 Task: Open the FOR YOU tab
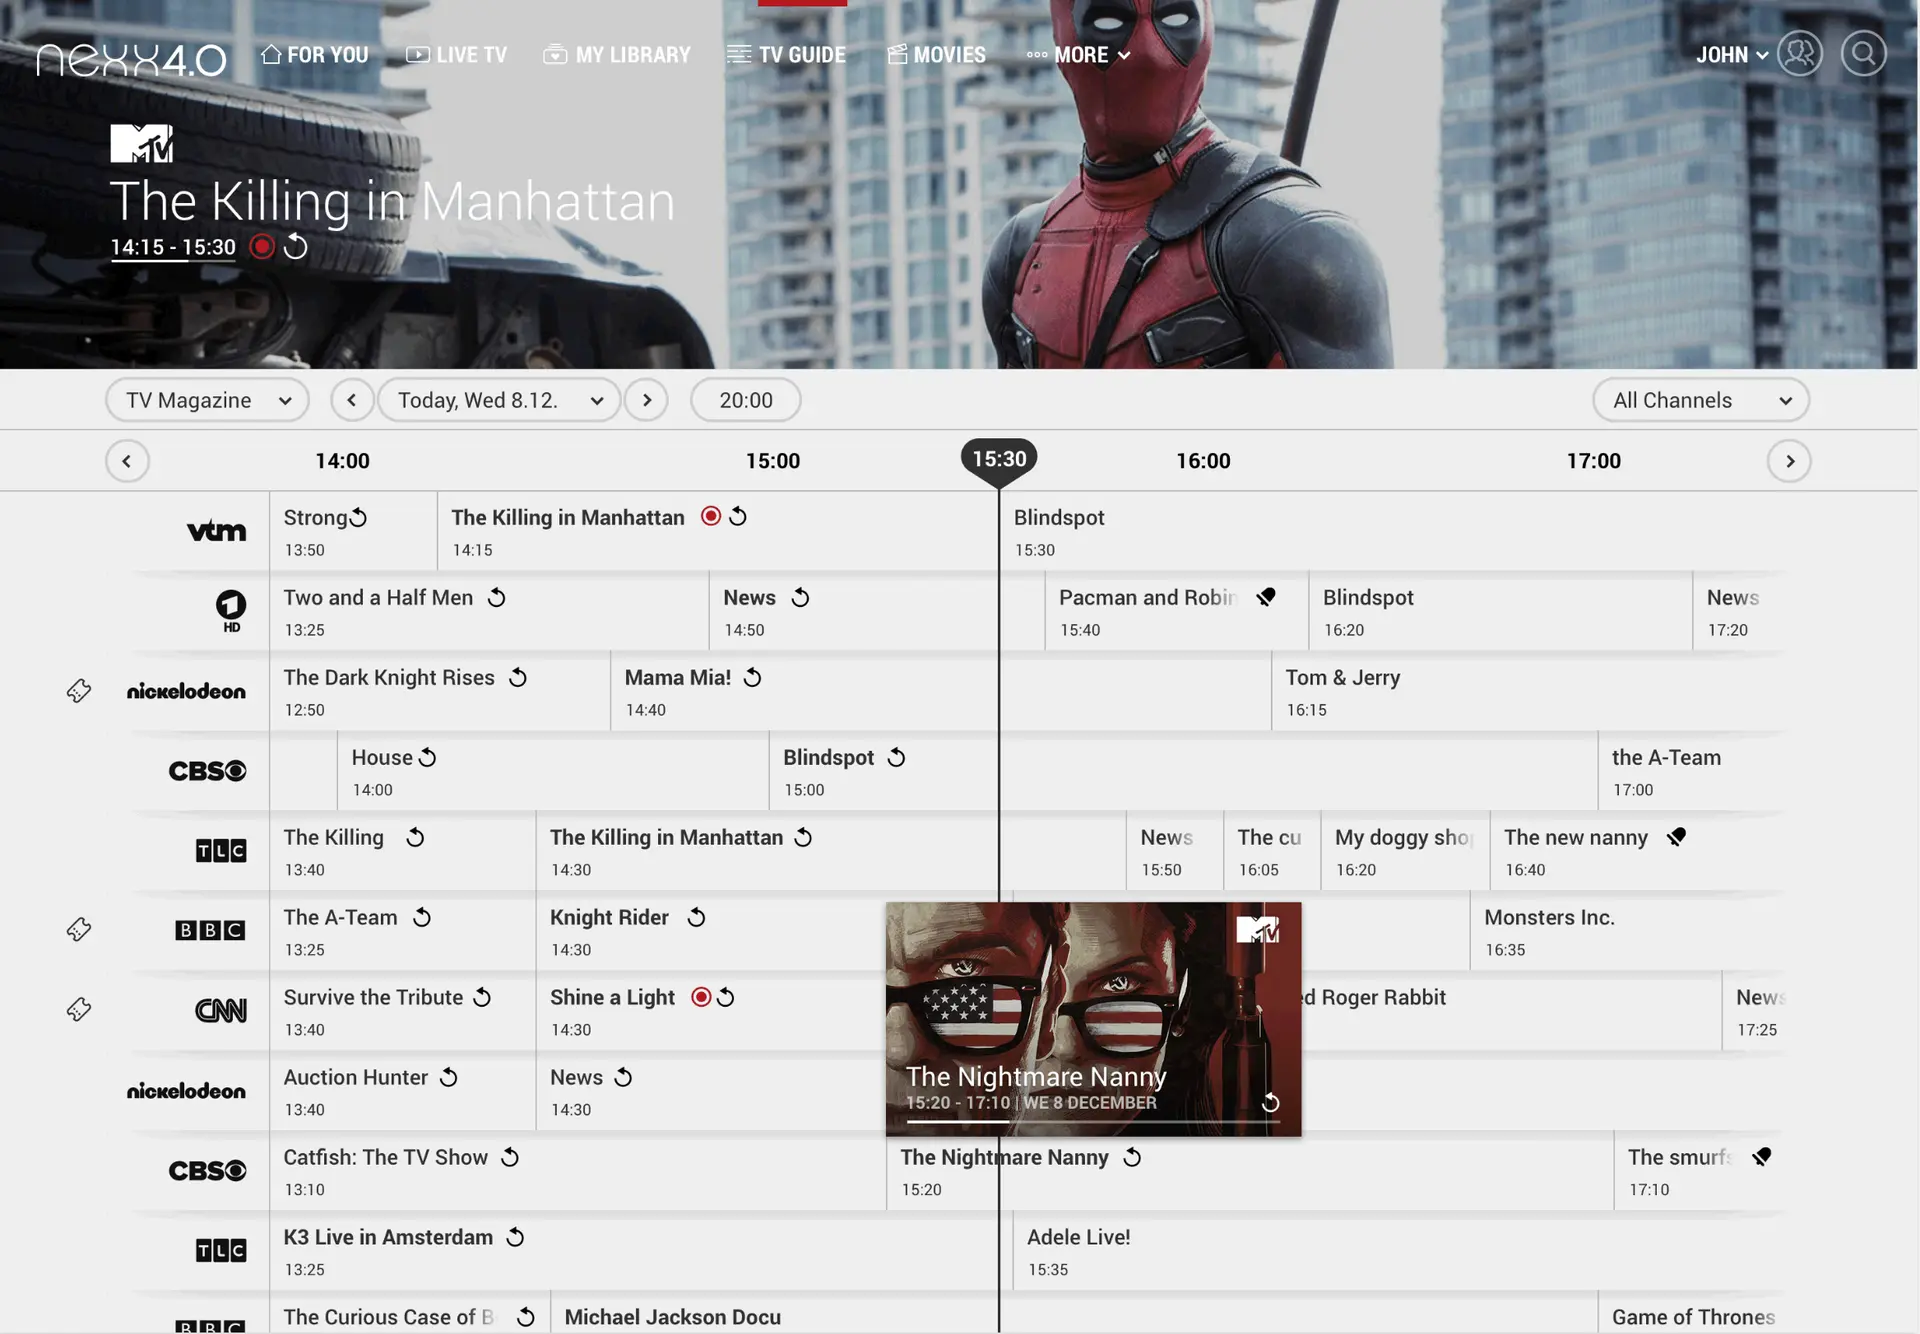click(x=315, y=55)
